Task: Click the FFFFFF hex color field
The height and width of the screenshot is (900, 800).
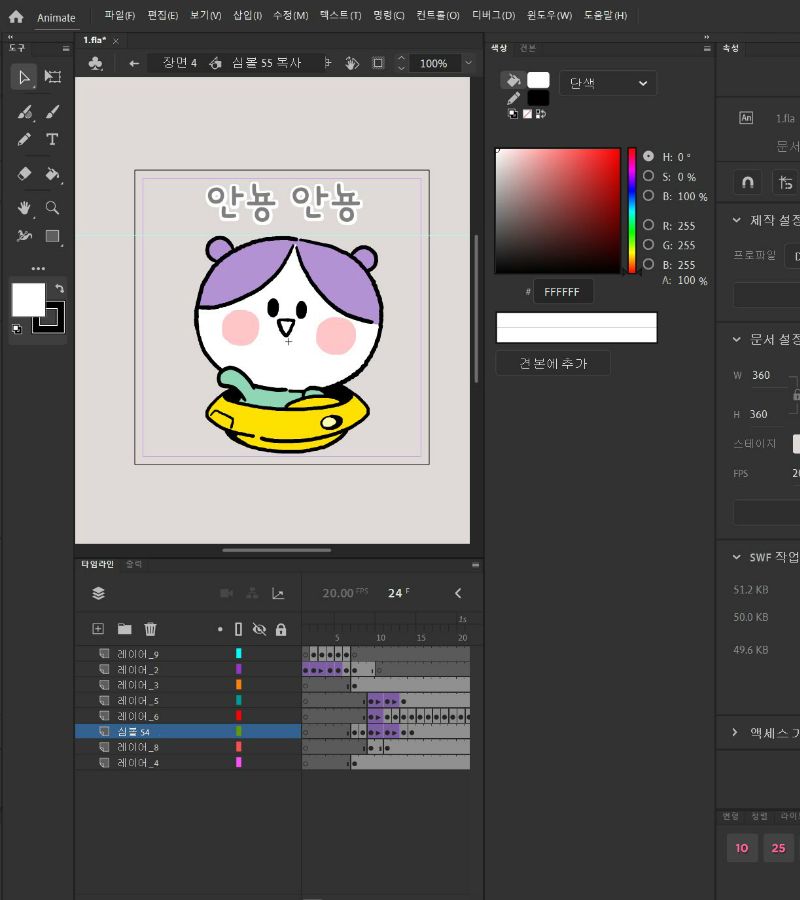Action: point(562,292)
